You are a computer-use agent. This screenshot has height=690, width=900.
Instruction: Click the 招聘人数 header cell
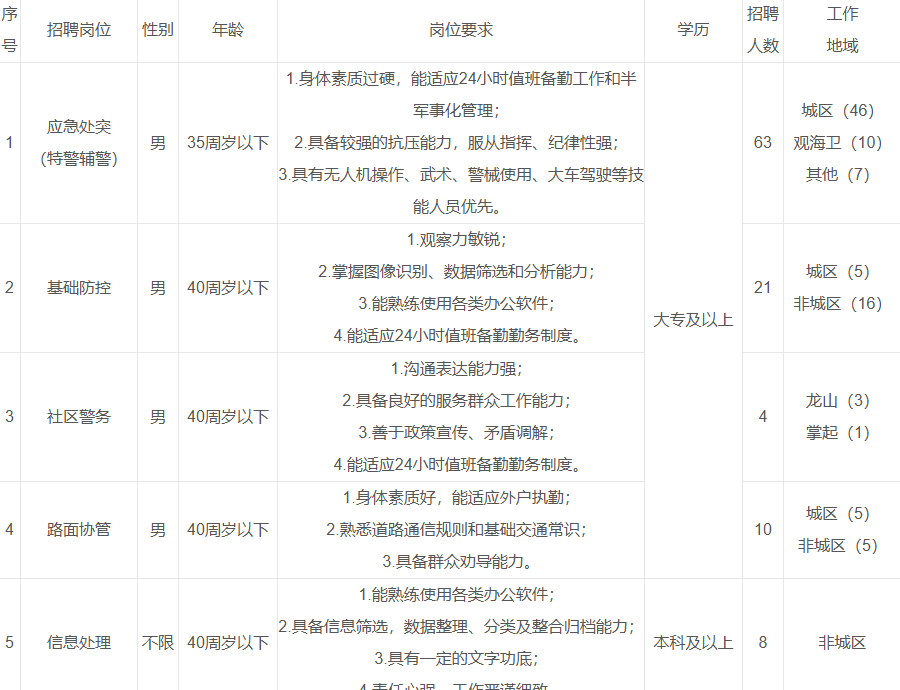pos(763,30)
